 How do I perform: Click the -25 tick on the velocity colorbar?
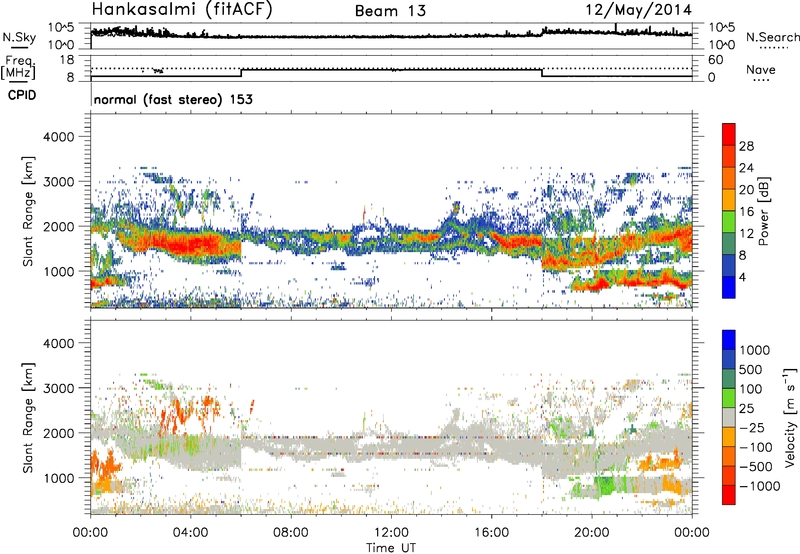(x=752, y=427)
